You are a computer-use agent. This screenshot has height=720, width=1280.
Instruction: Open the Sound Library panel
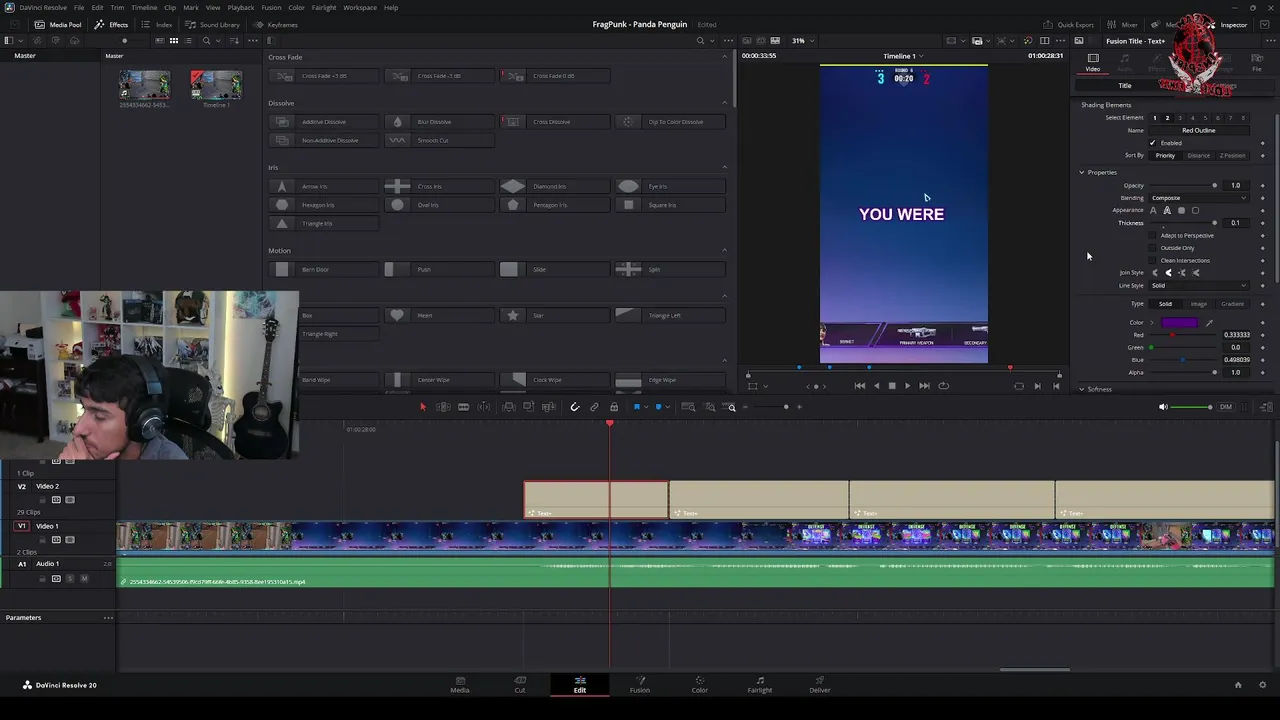(x=213, y=24)
